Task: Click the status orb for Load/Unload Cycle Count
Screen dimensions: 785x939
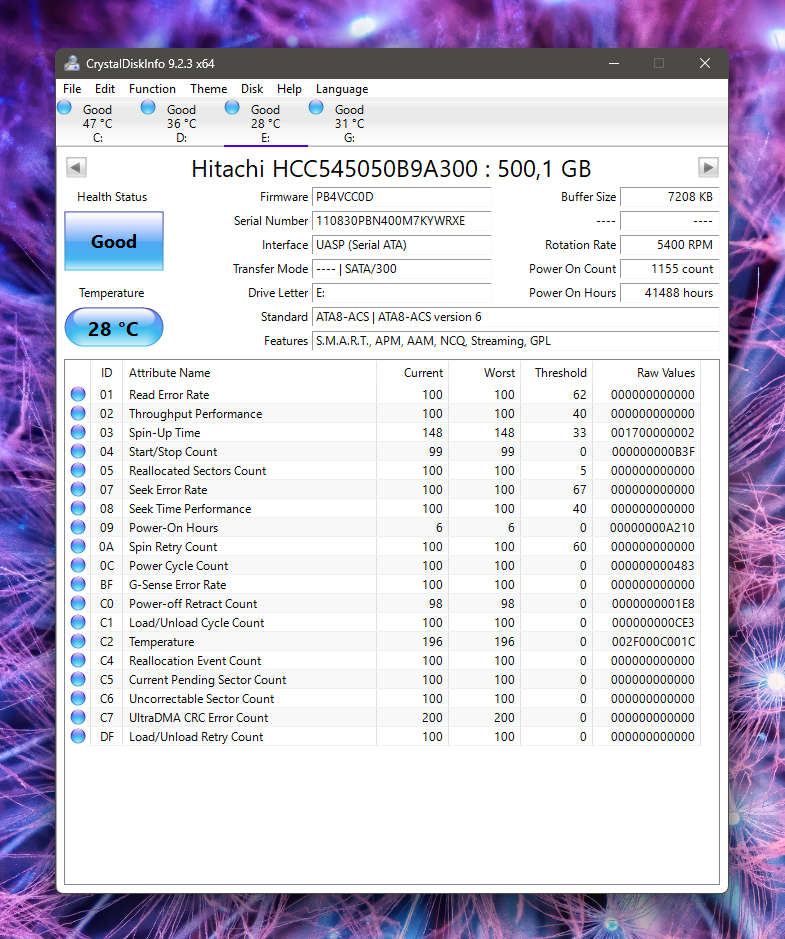Action: tap(78, 622)
